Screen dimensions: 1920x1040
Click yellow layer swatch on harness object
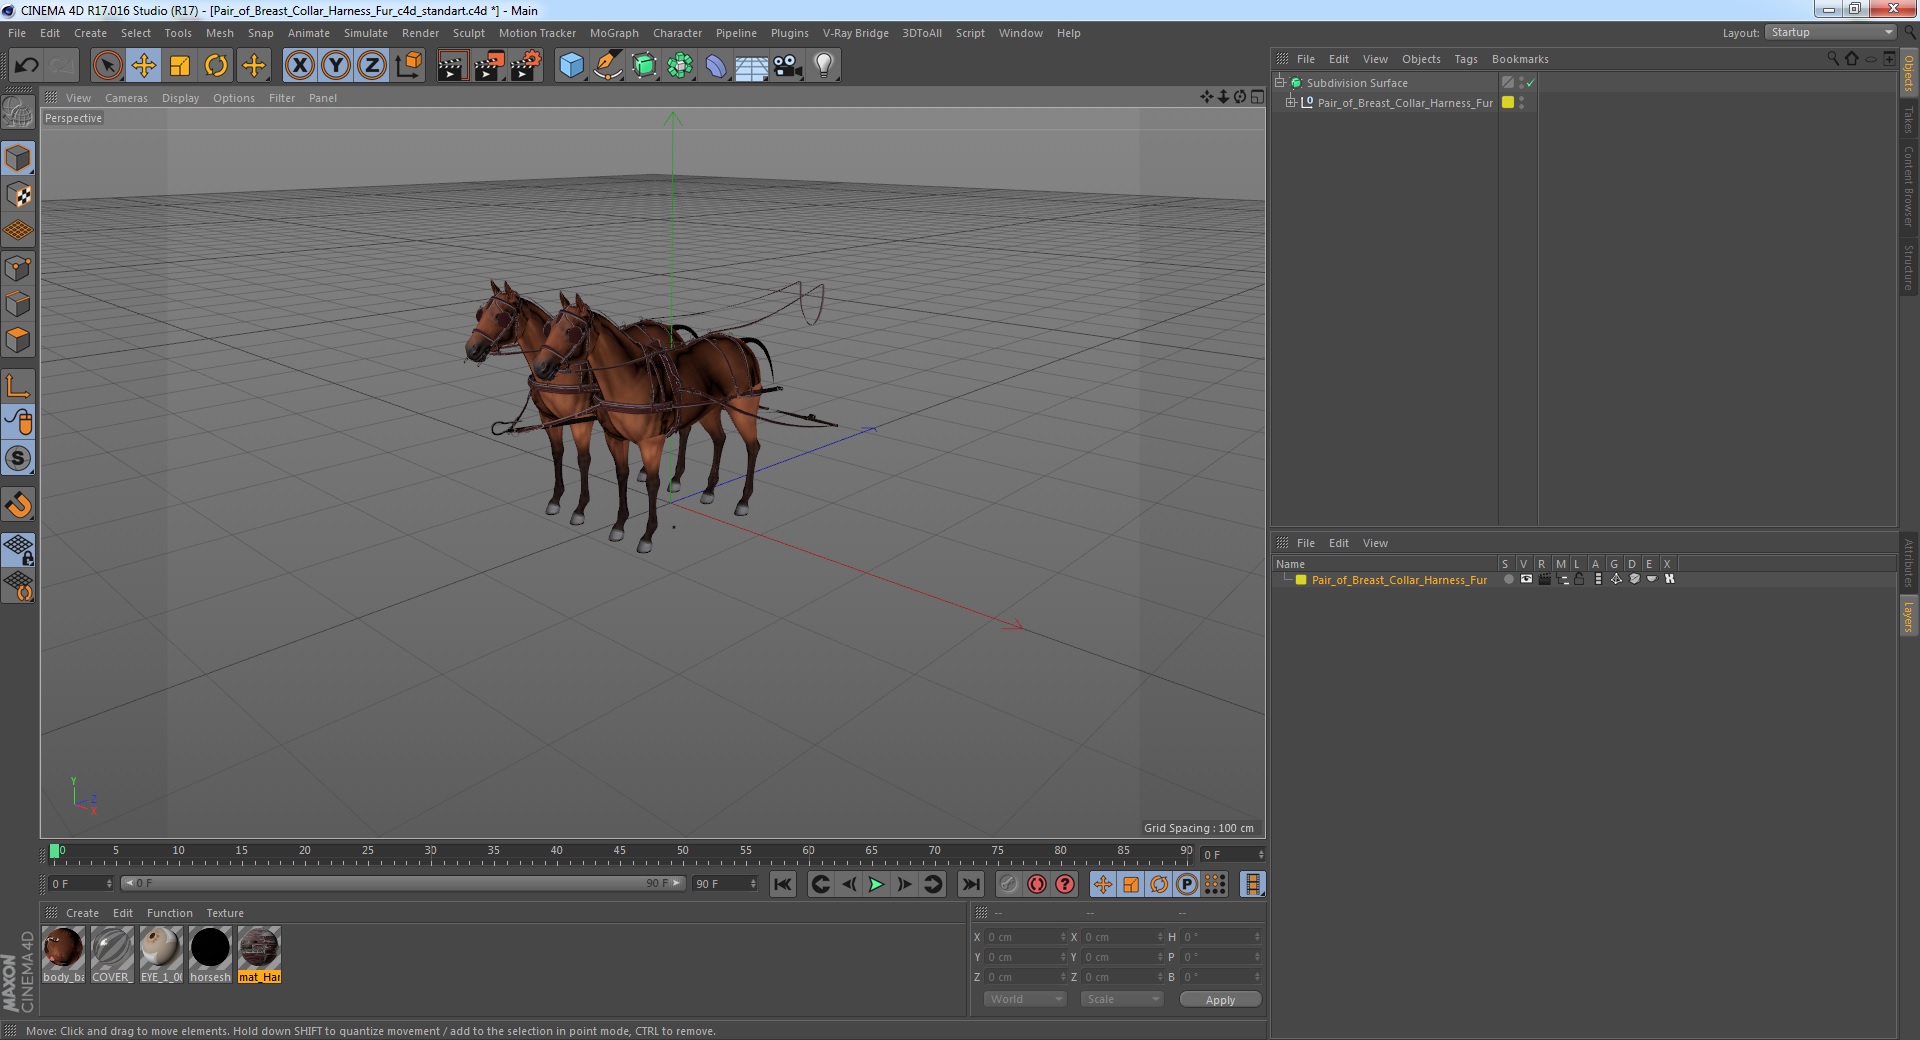click(x=1508, y=102)
